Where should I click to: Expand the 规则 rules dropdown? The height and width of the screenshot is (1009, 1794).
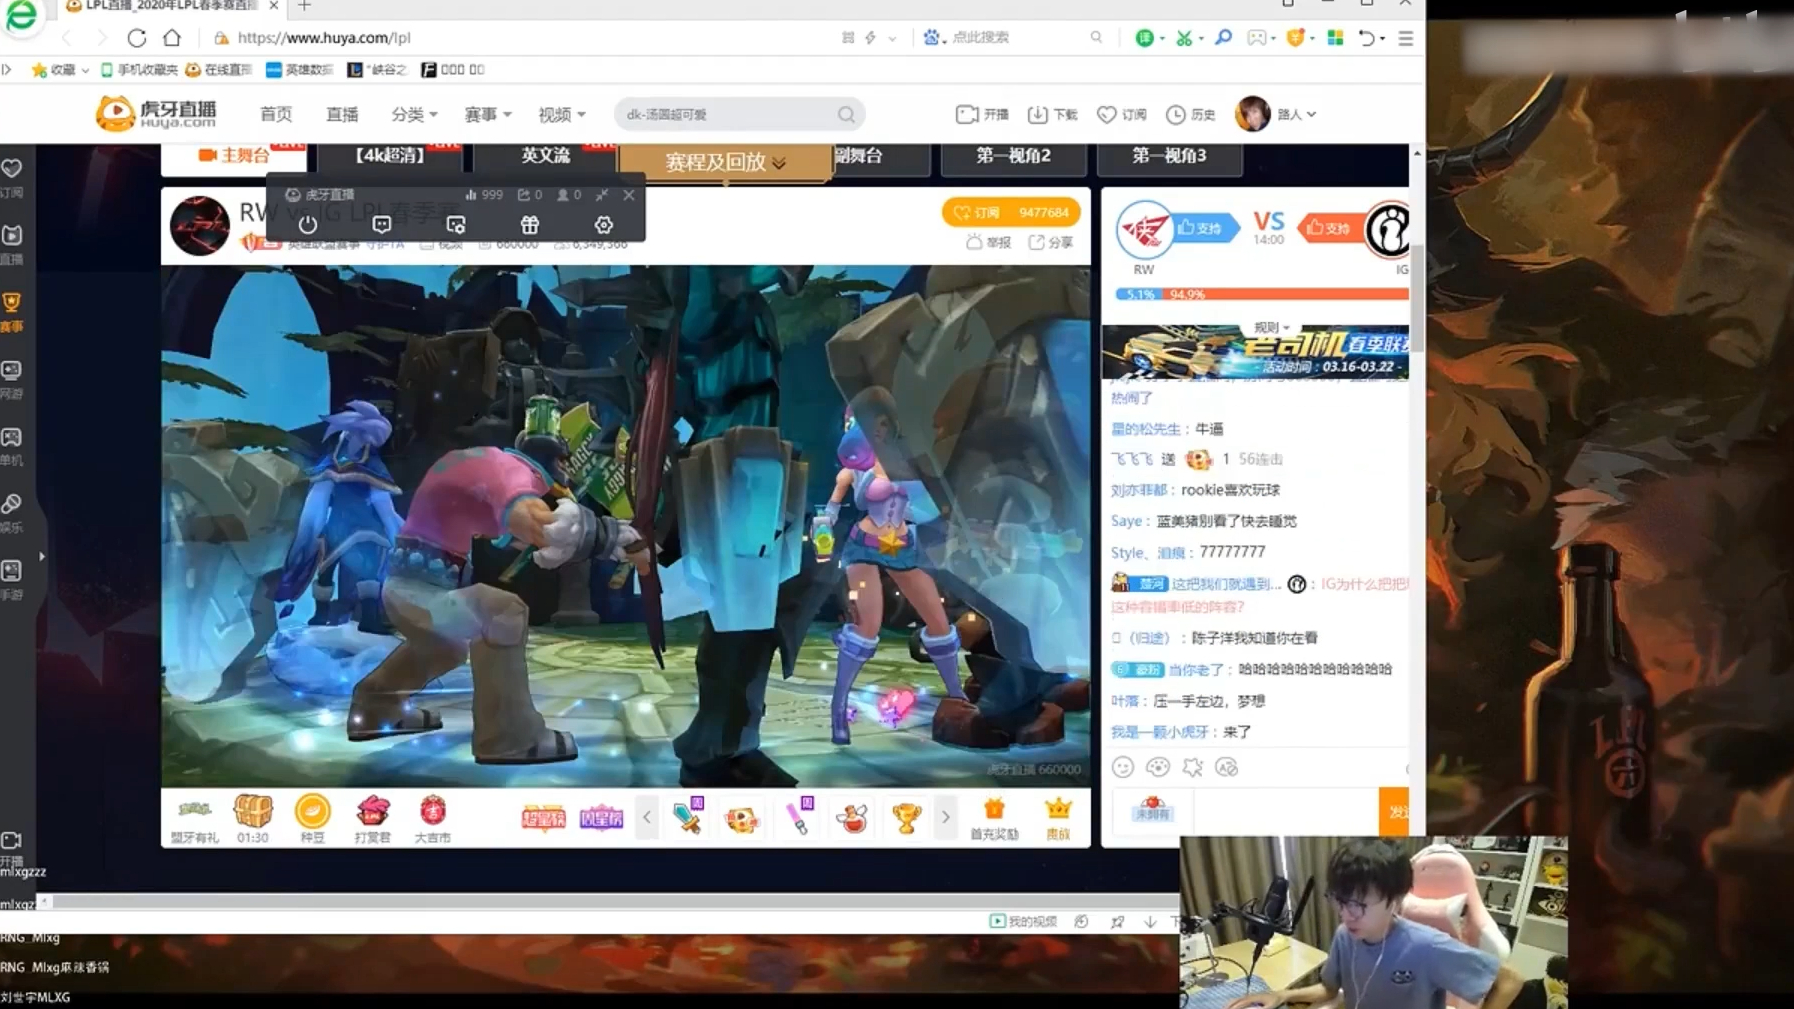pos(1271,328)
